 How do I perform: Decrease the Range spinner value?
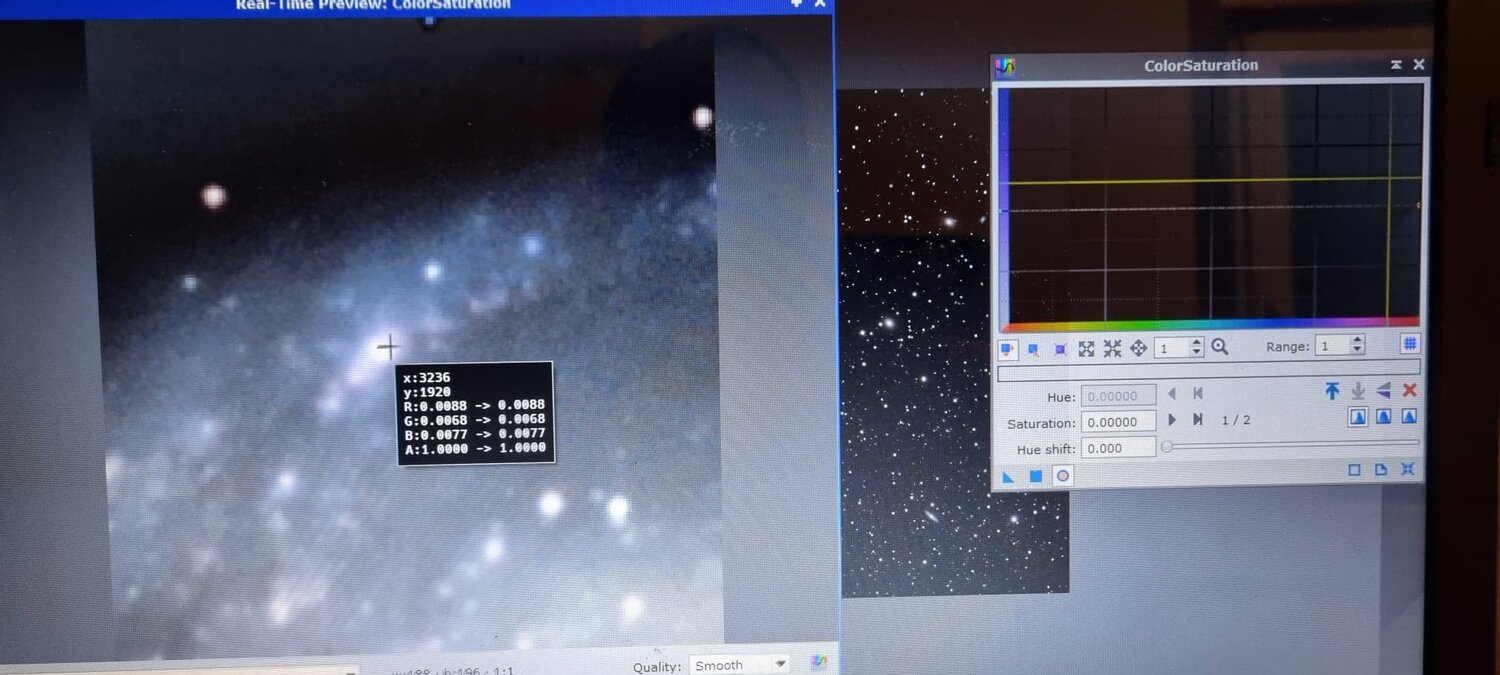click(1357, 350)
